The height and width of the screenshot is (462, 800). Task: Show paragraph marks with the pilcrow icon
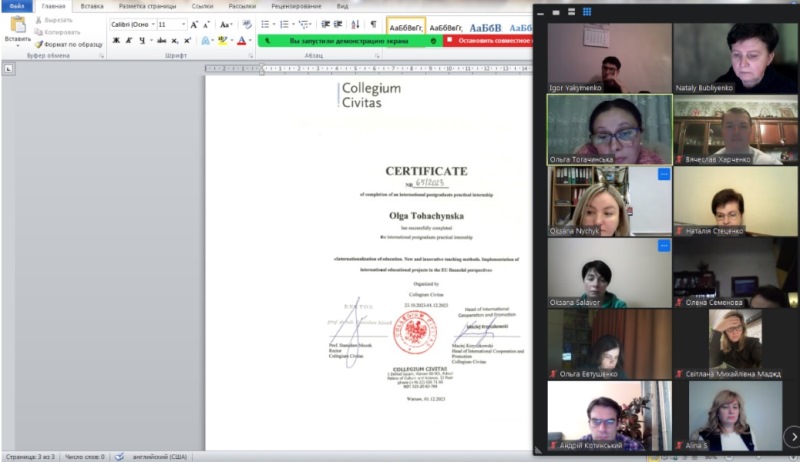point(373,23)
